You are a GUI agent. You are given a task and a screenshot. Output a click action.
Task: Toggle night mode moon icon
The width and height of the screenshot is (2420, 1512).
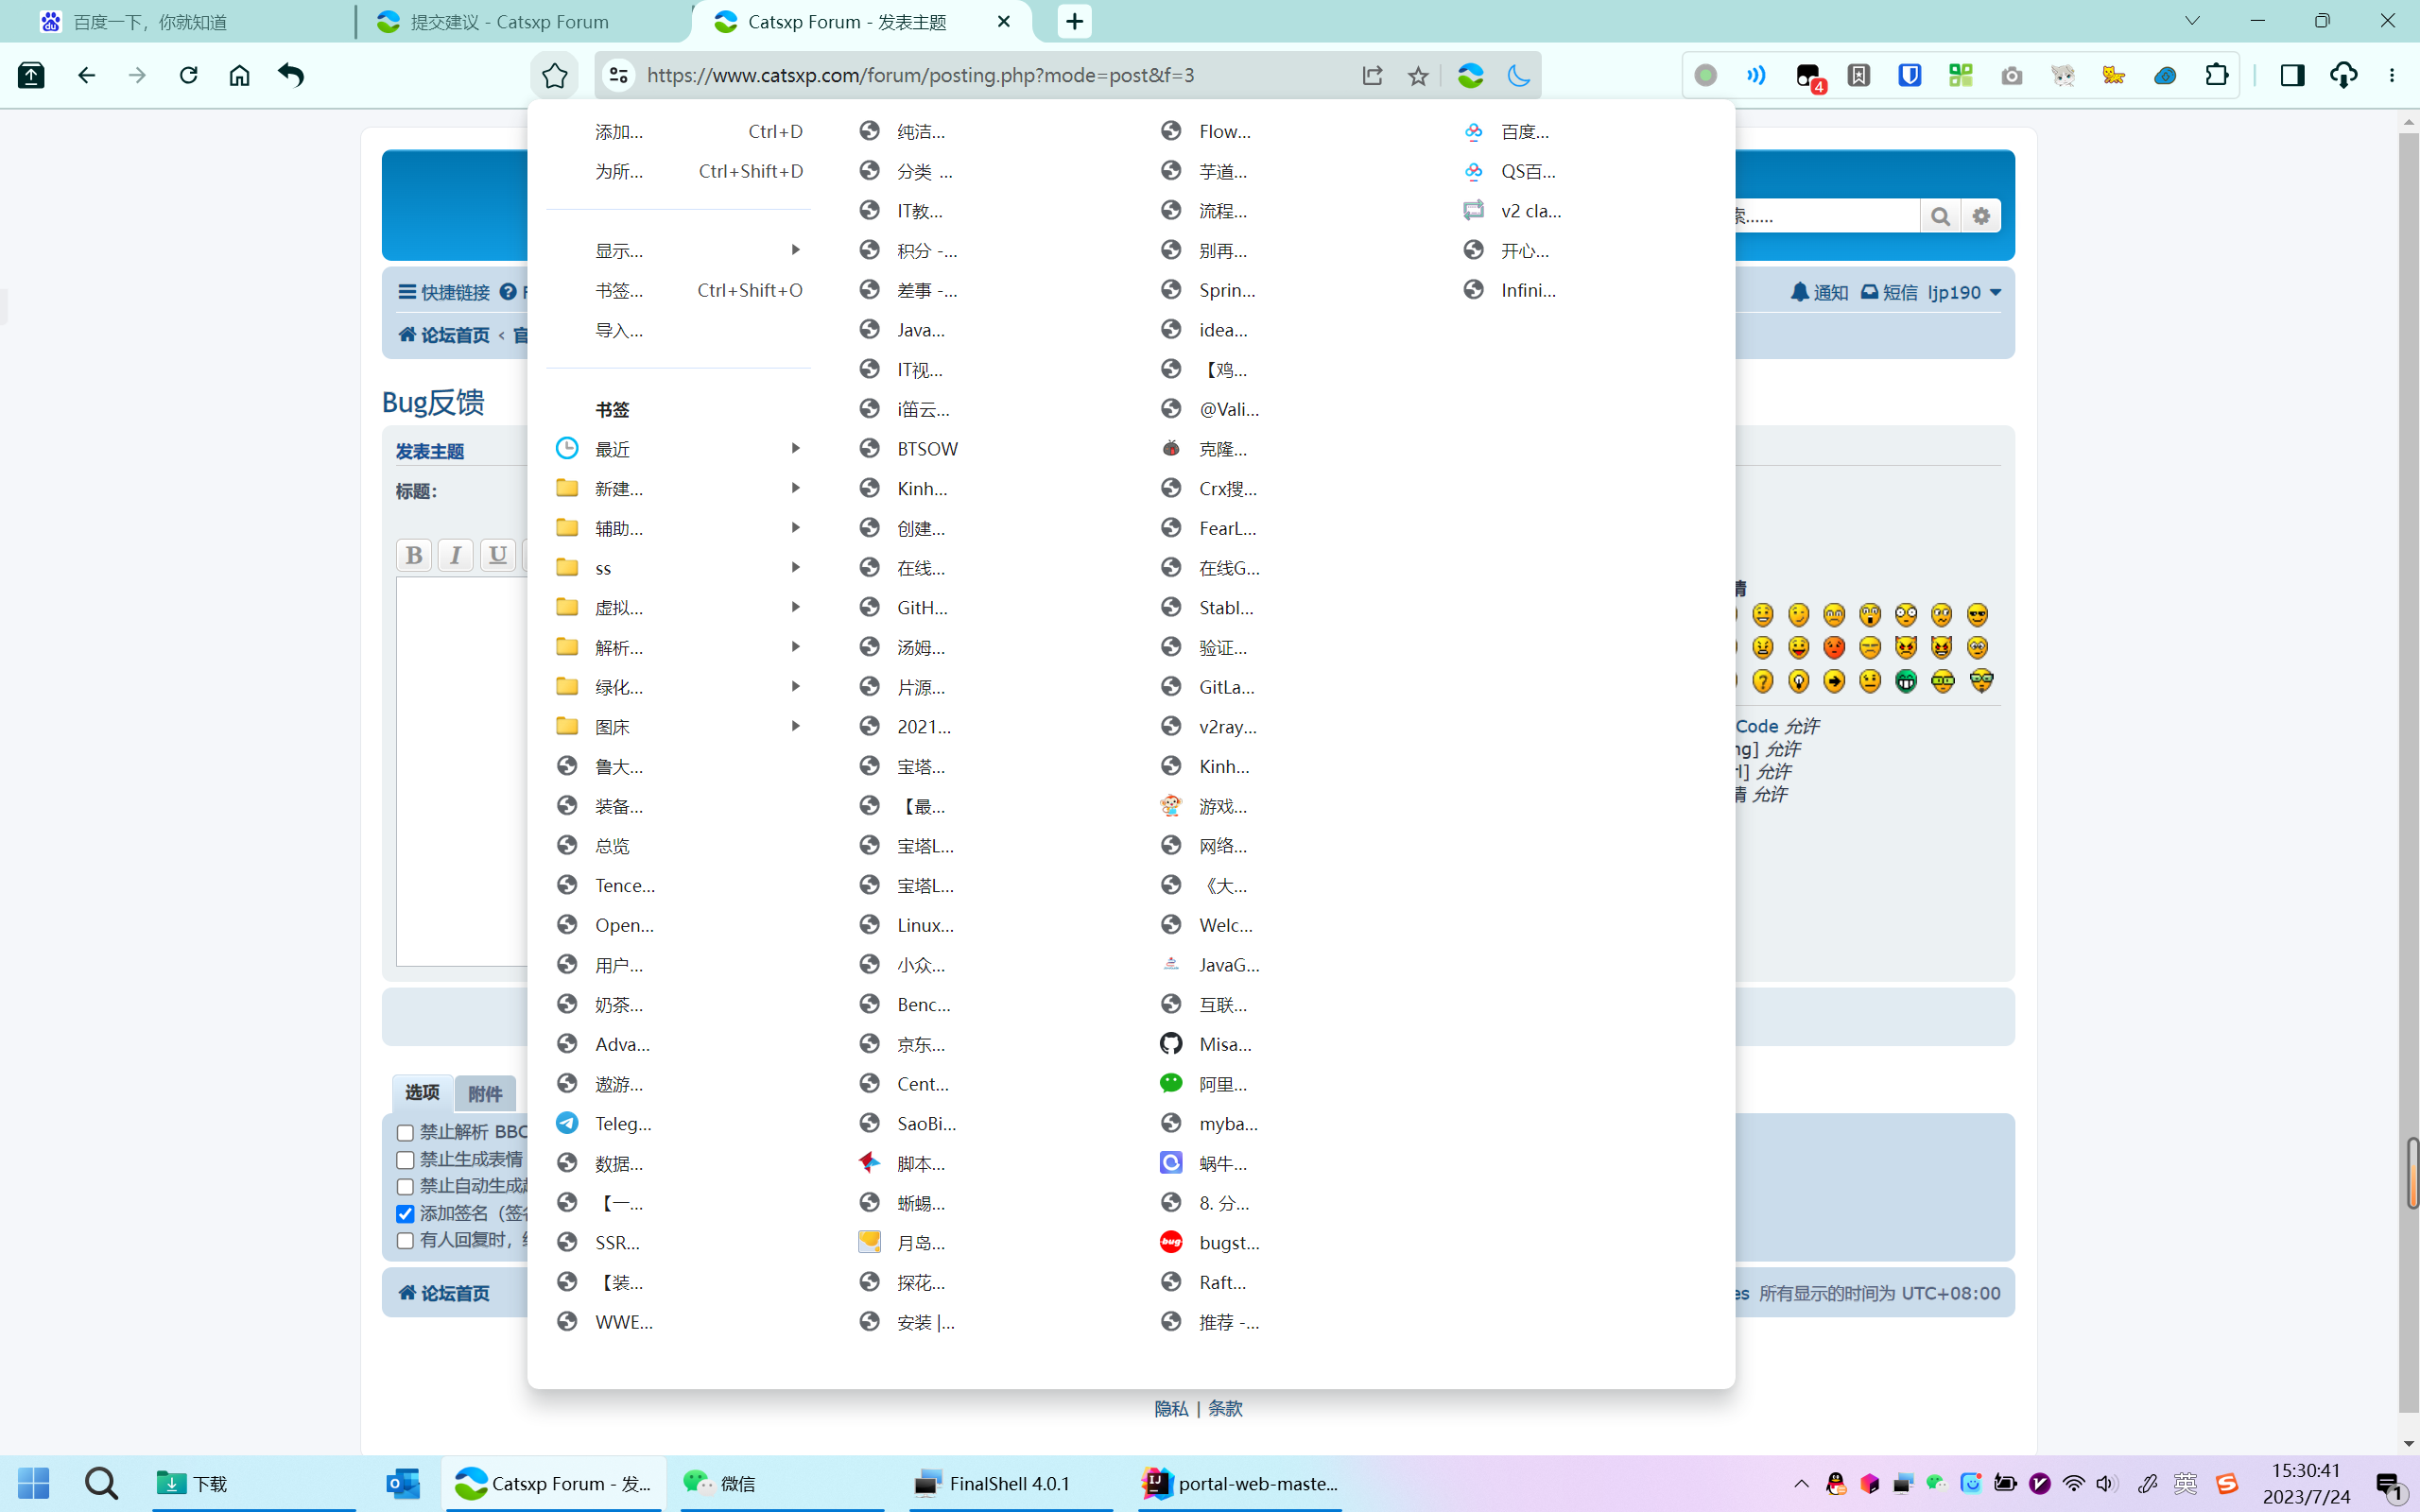1518,75
